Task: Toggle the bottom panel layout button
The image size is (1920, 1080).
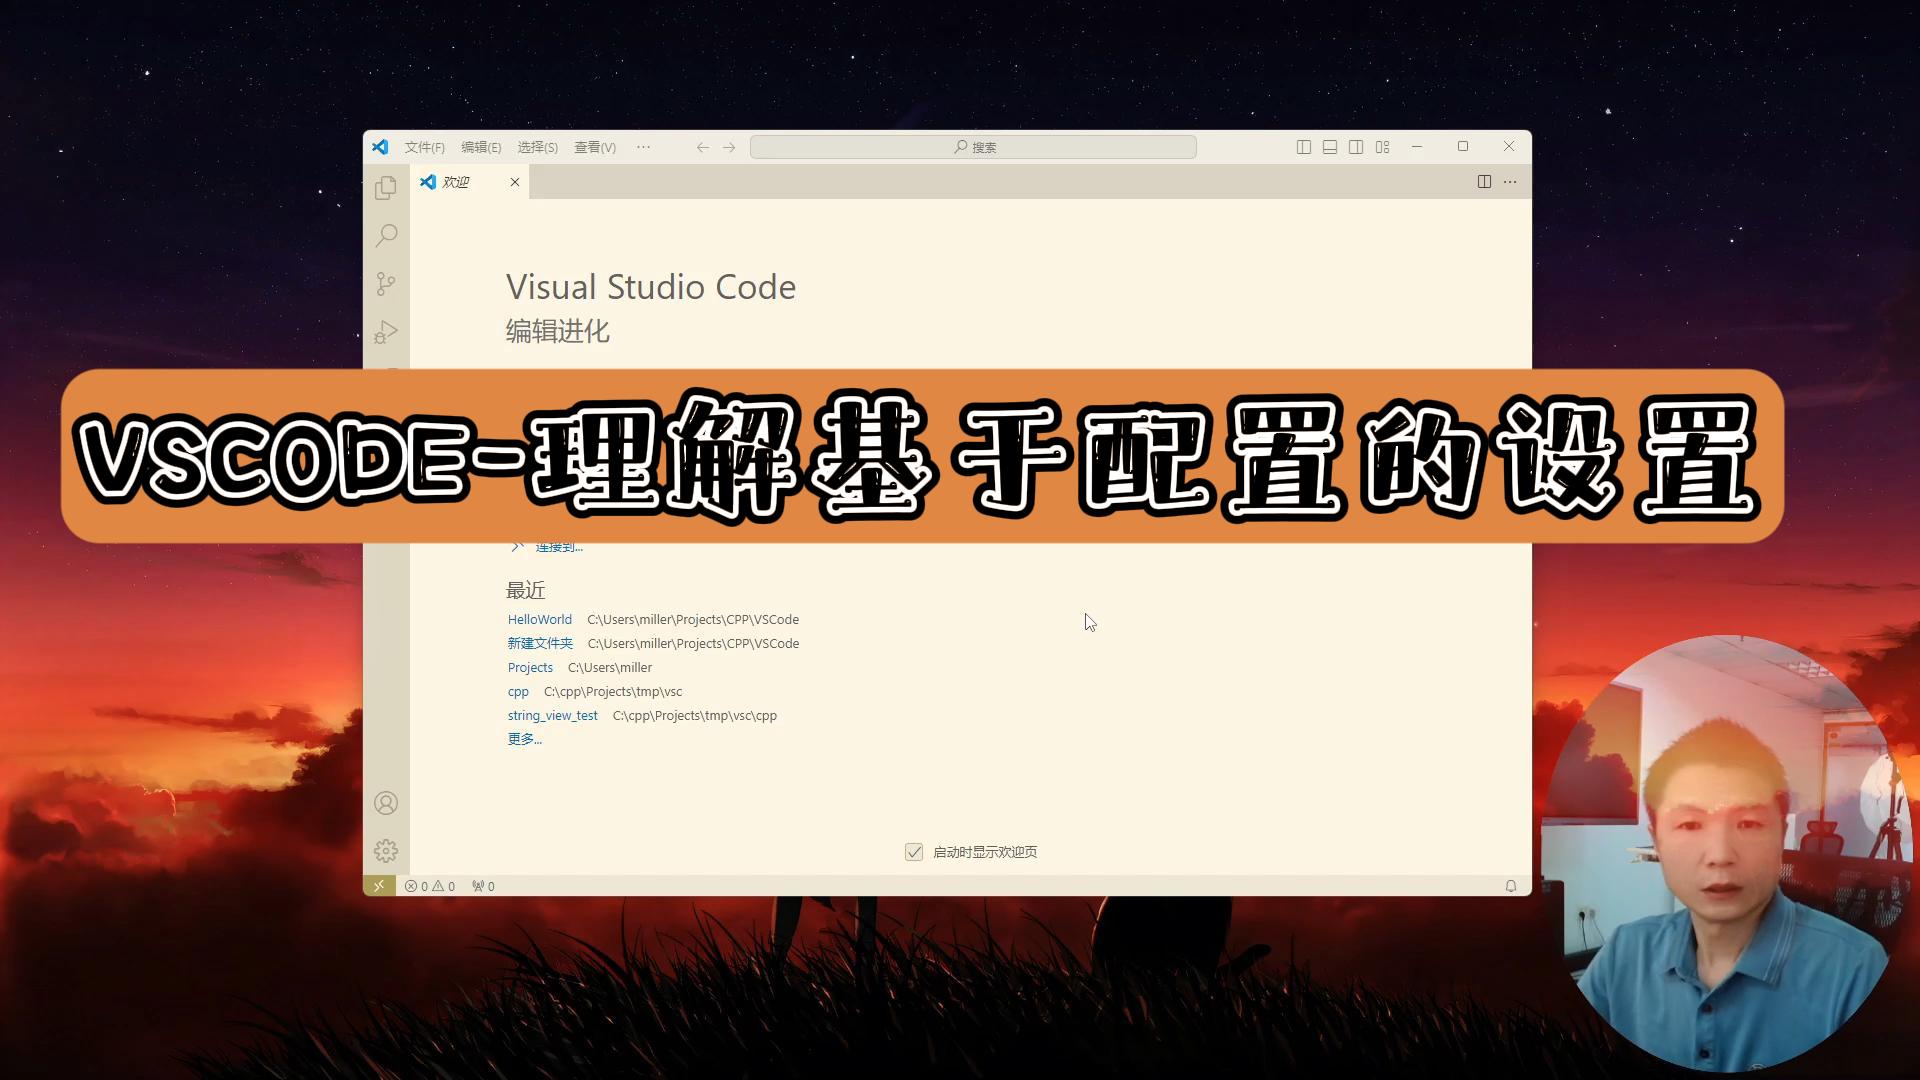Action: coord(1330,147)
